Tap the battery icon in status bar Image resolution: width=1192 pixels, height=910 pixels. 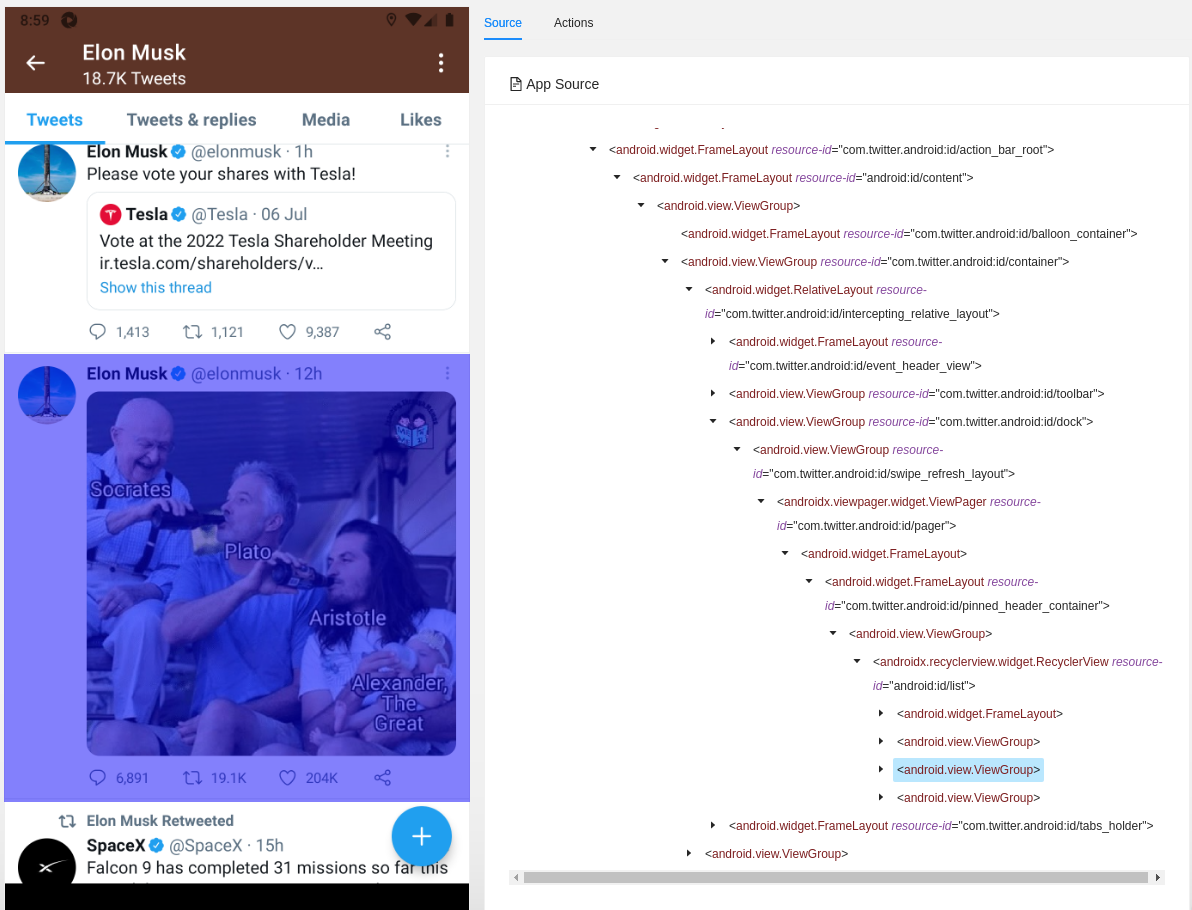pos(449,20)
